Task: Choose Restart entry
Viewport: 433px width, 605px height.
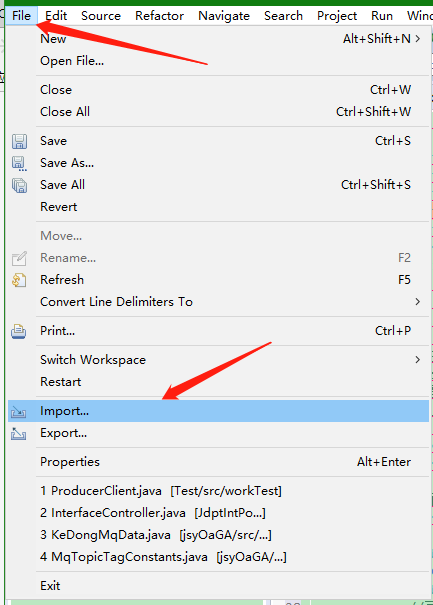Action: coord(218,382)
